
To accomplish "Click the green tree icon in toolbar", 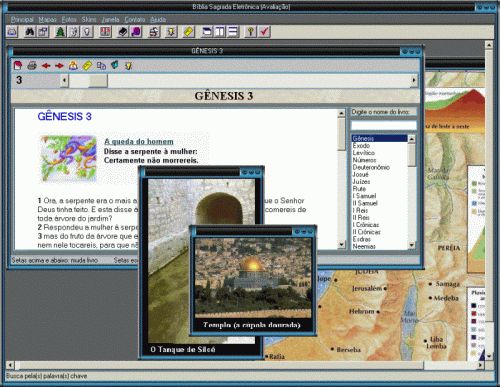I will coord(60,32).
